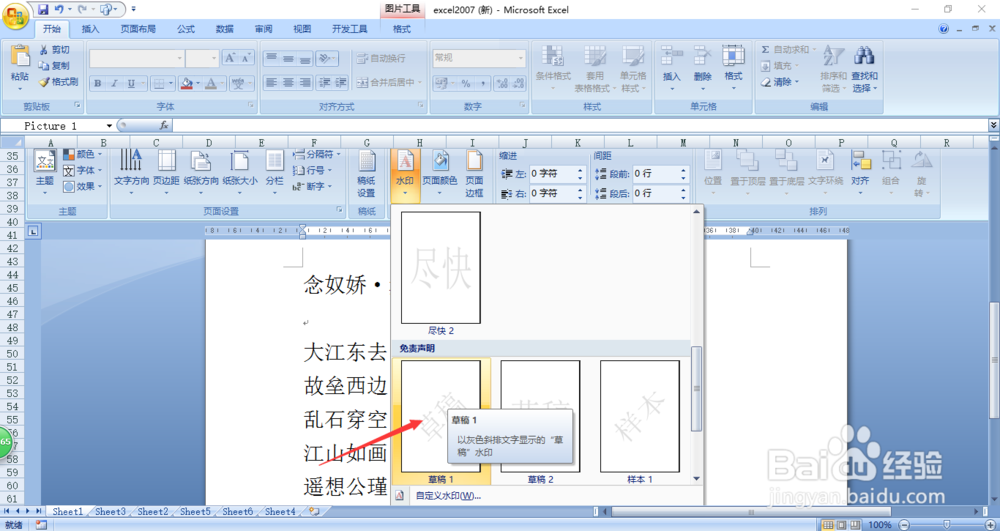Apply comma style number format
Viewport: 1000px width, 531px height.
click(482, 84)
